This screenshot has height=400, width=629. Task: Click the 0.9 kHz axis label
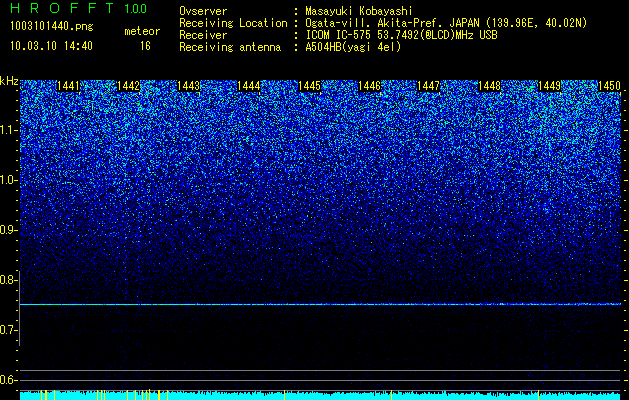6,230
